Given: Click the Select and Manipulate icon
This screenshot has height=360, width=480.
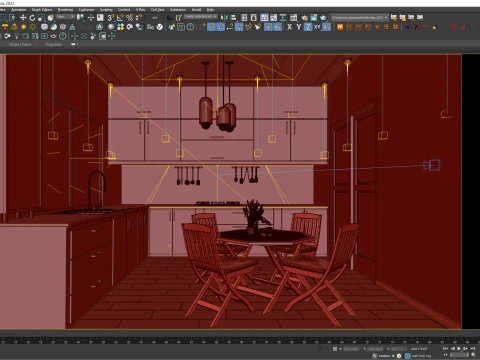Looking at the screenshot, I should (x=91, y=17).
